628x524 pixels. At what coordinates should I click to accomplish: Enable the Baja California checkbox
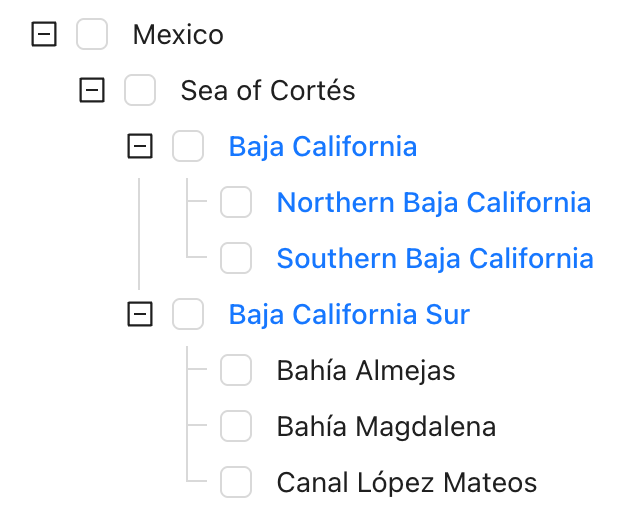tap(188, 147)
